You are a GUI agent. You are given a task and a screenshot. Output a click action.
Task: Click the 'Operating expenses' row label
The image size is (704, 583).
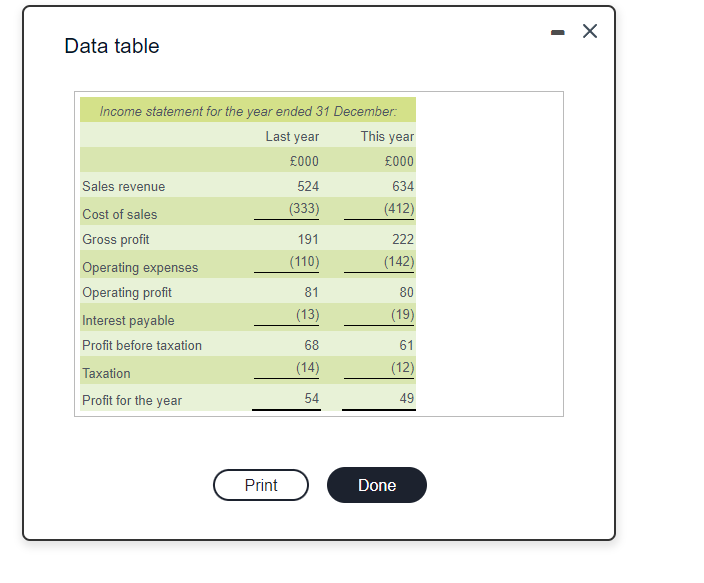point(140,267)
